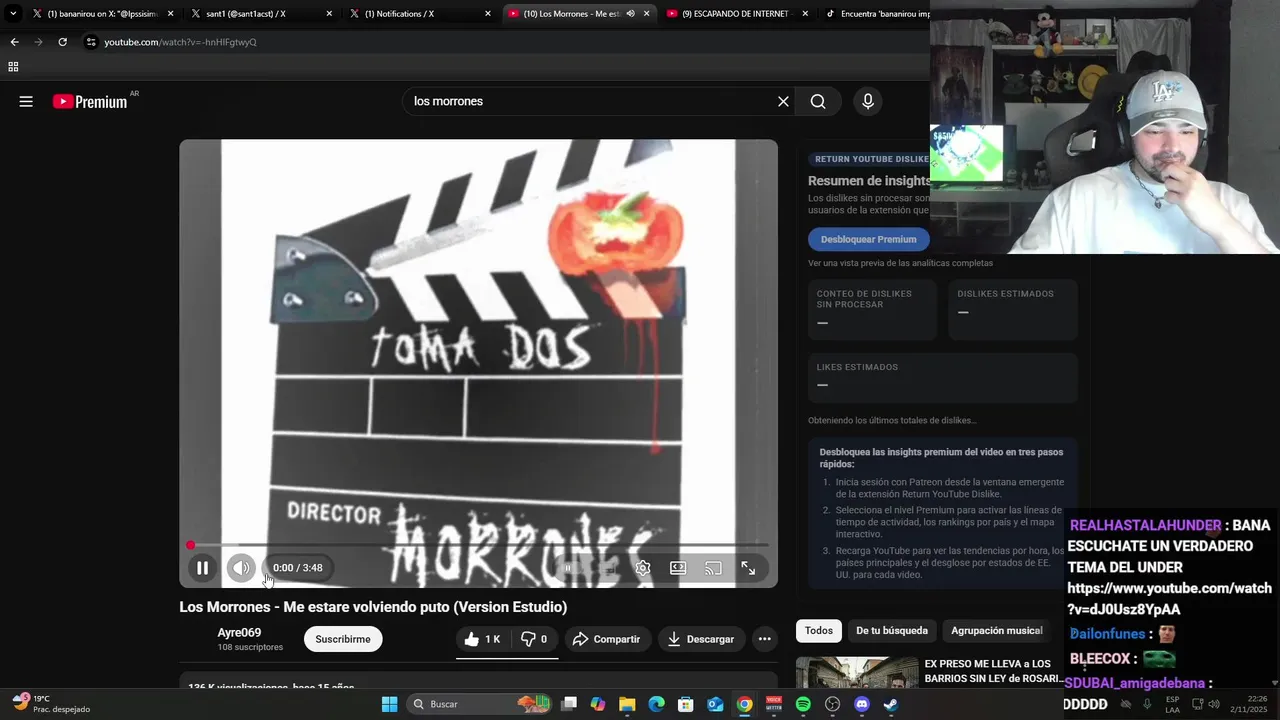
Task: Click the video title text
Action: [373, 607]
